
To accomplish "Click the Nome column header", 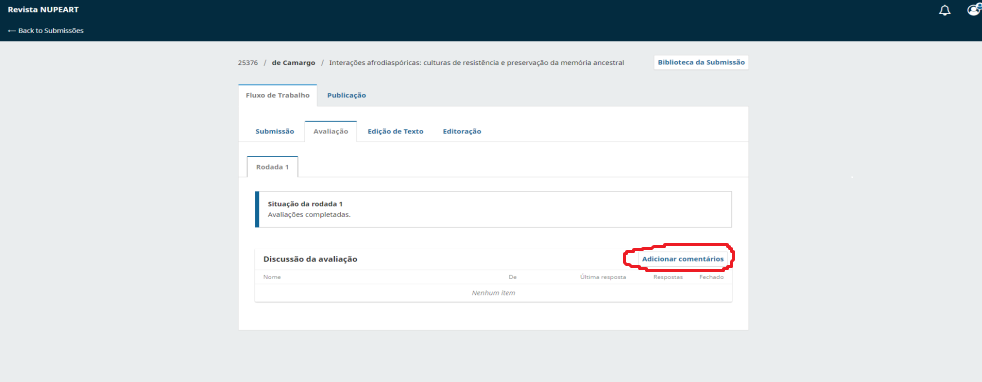I will tap(272, 277).
